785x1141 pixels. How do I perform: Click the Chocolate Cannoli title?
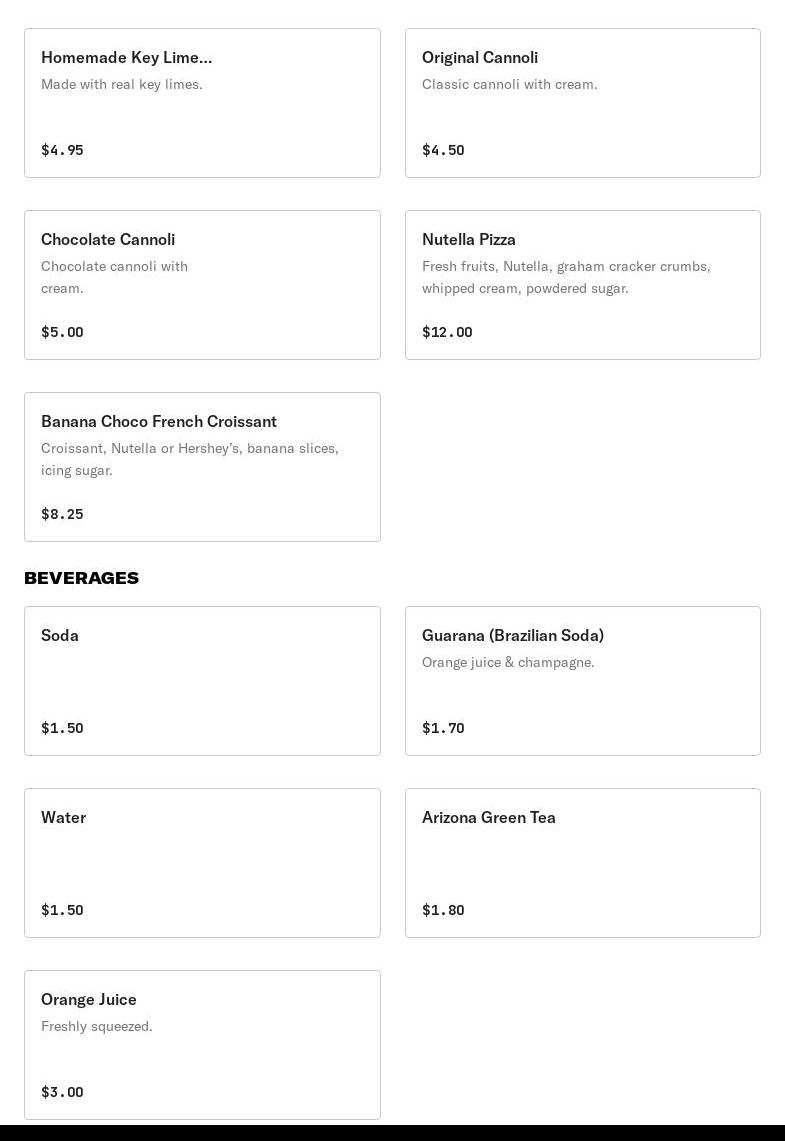(x=108, y=239)
